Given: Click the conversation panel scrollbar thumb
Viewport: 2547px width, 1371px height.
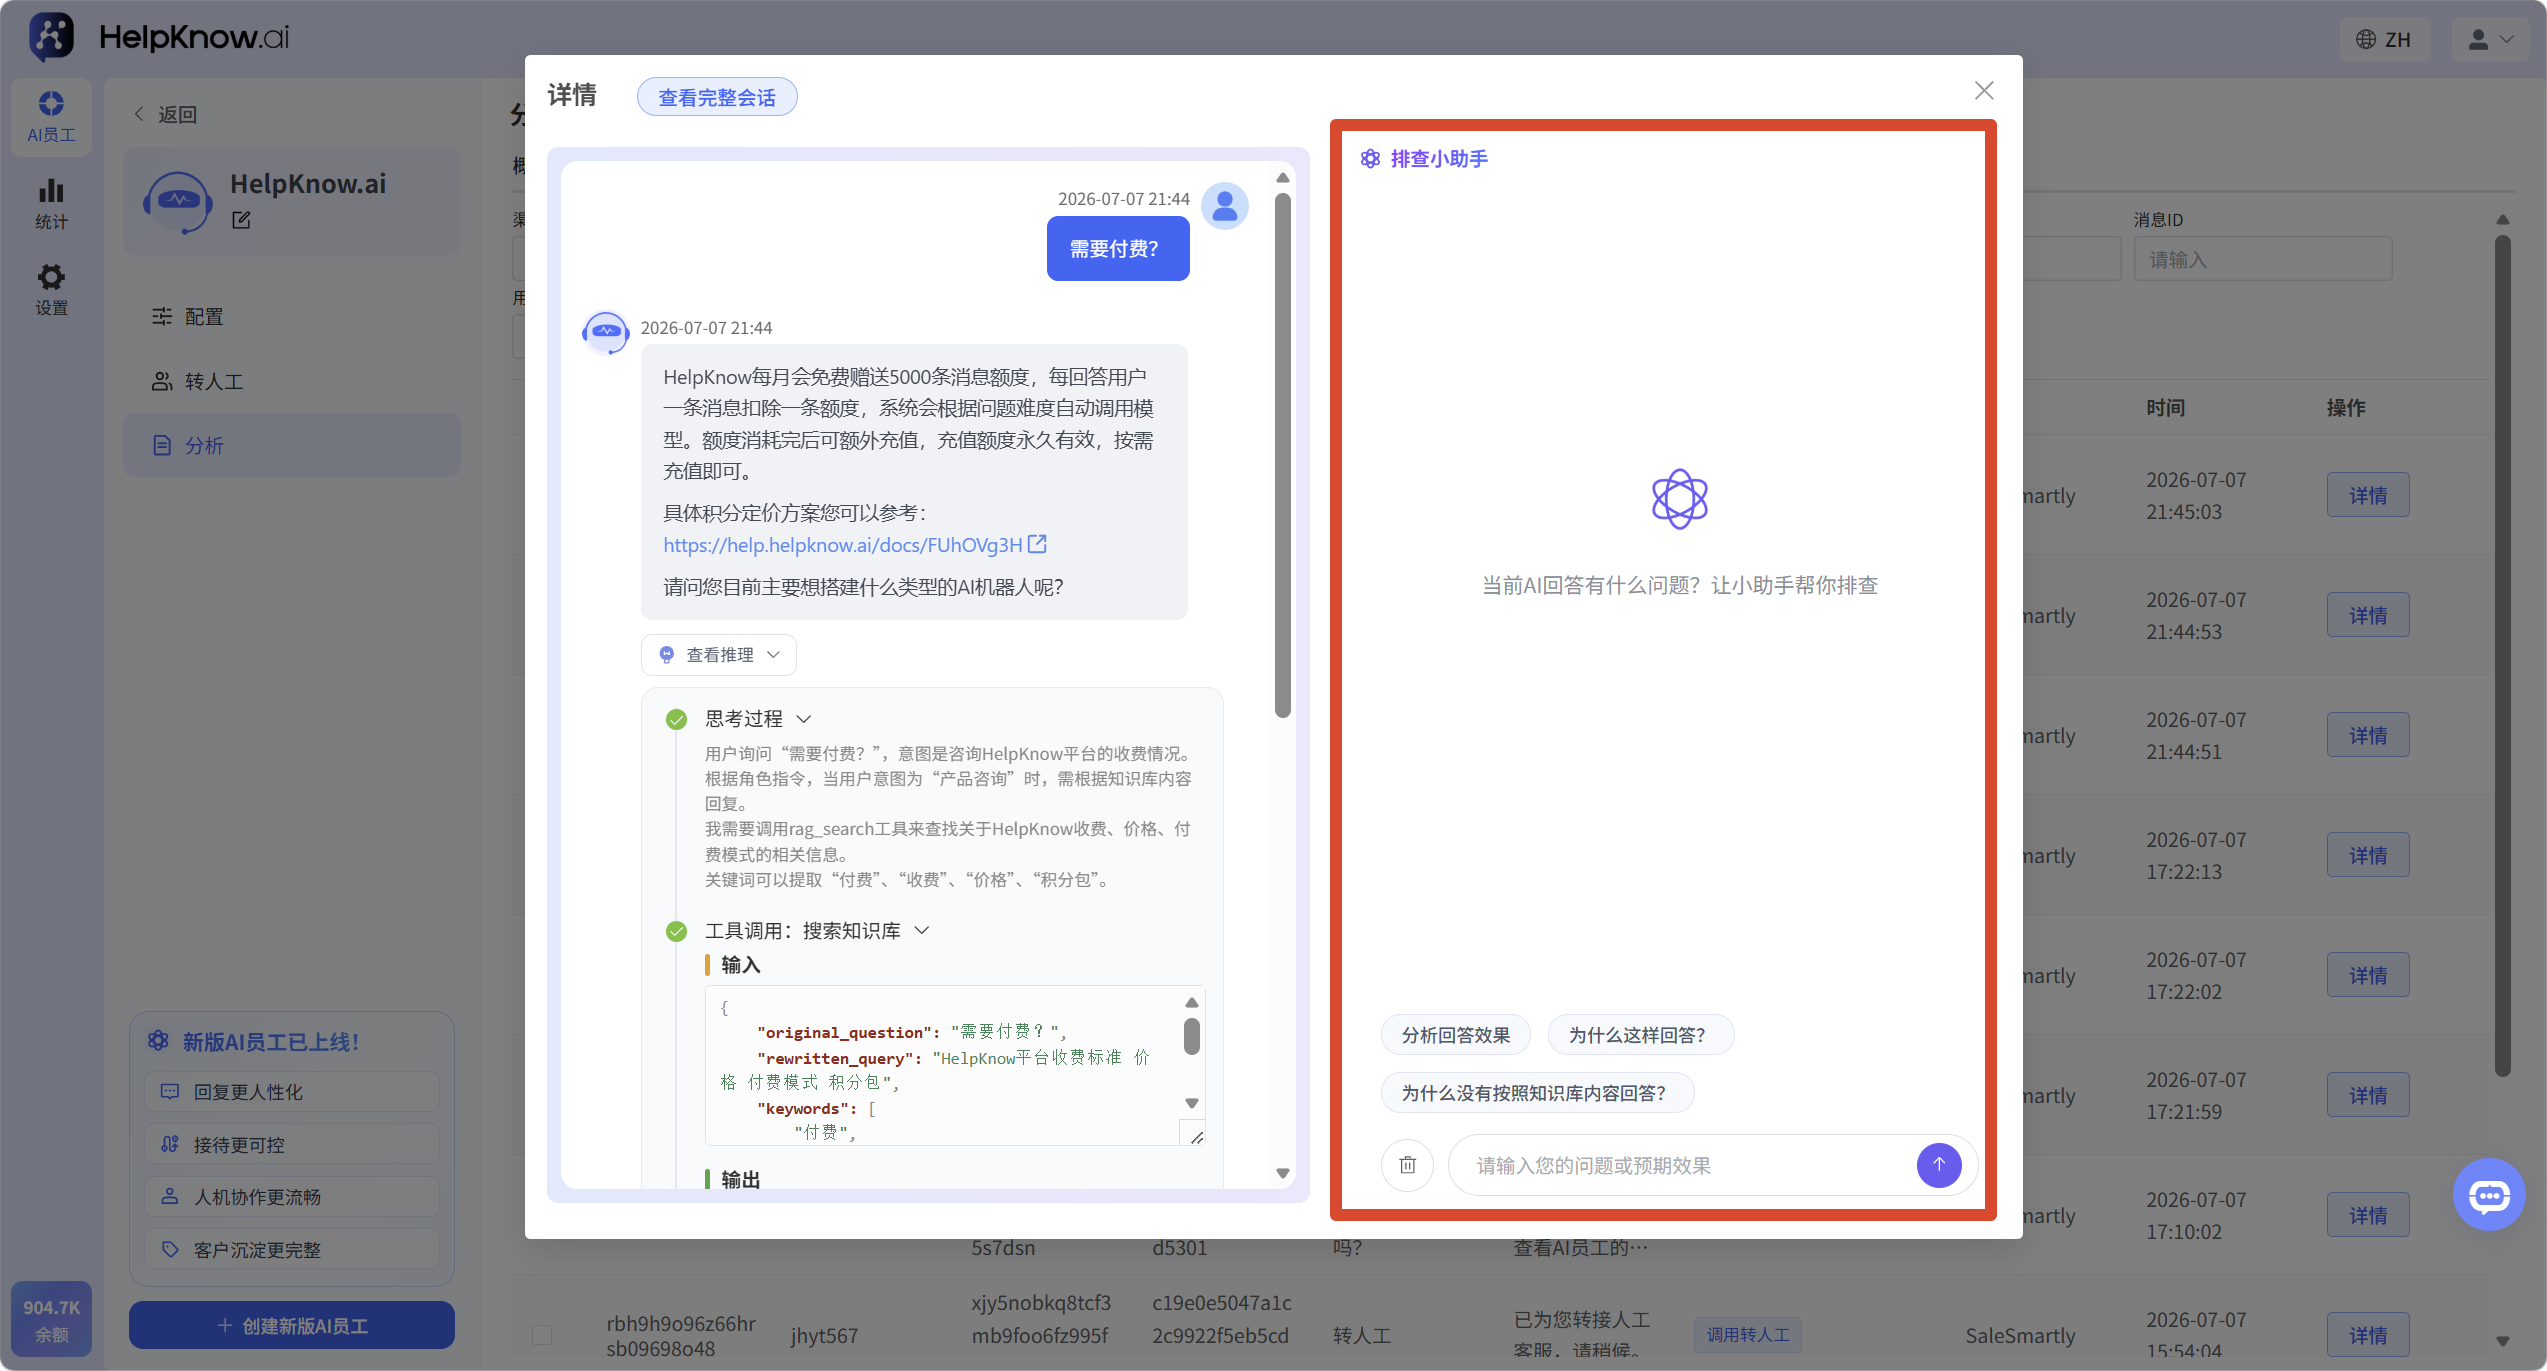Looking at the screenshot, I should tap(1283, 455).
